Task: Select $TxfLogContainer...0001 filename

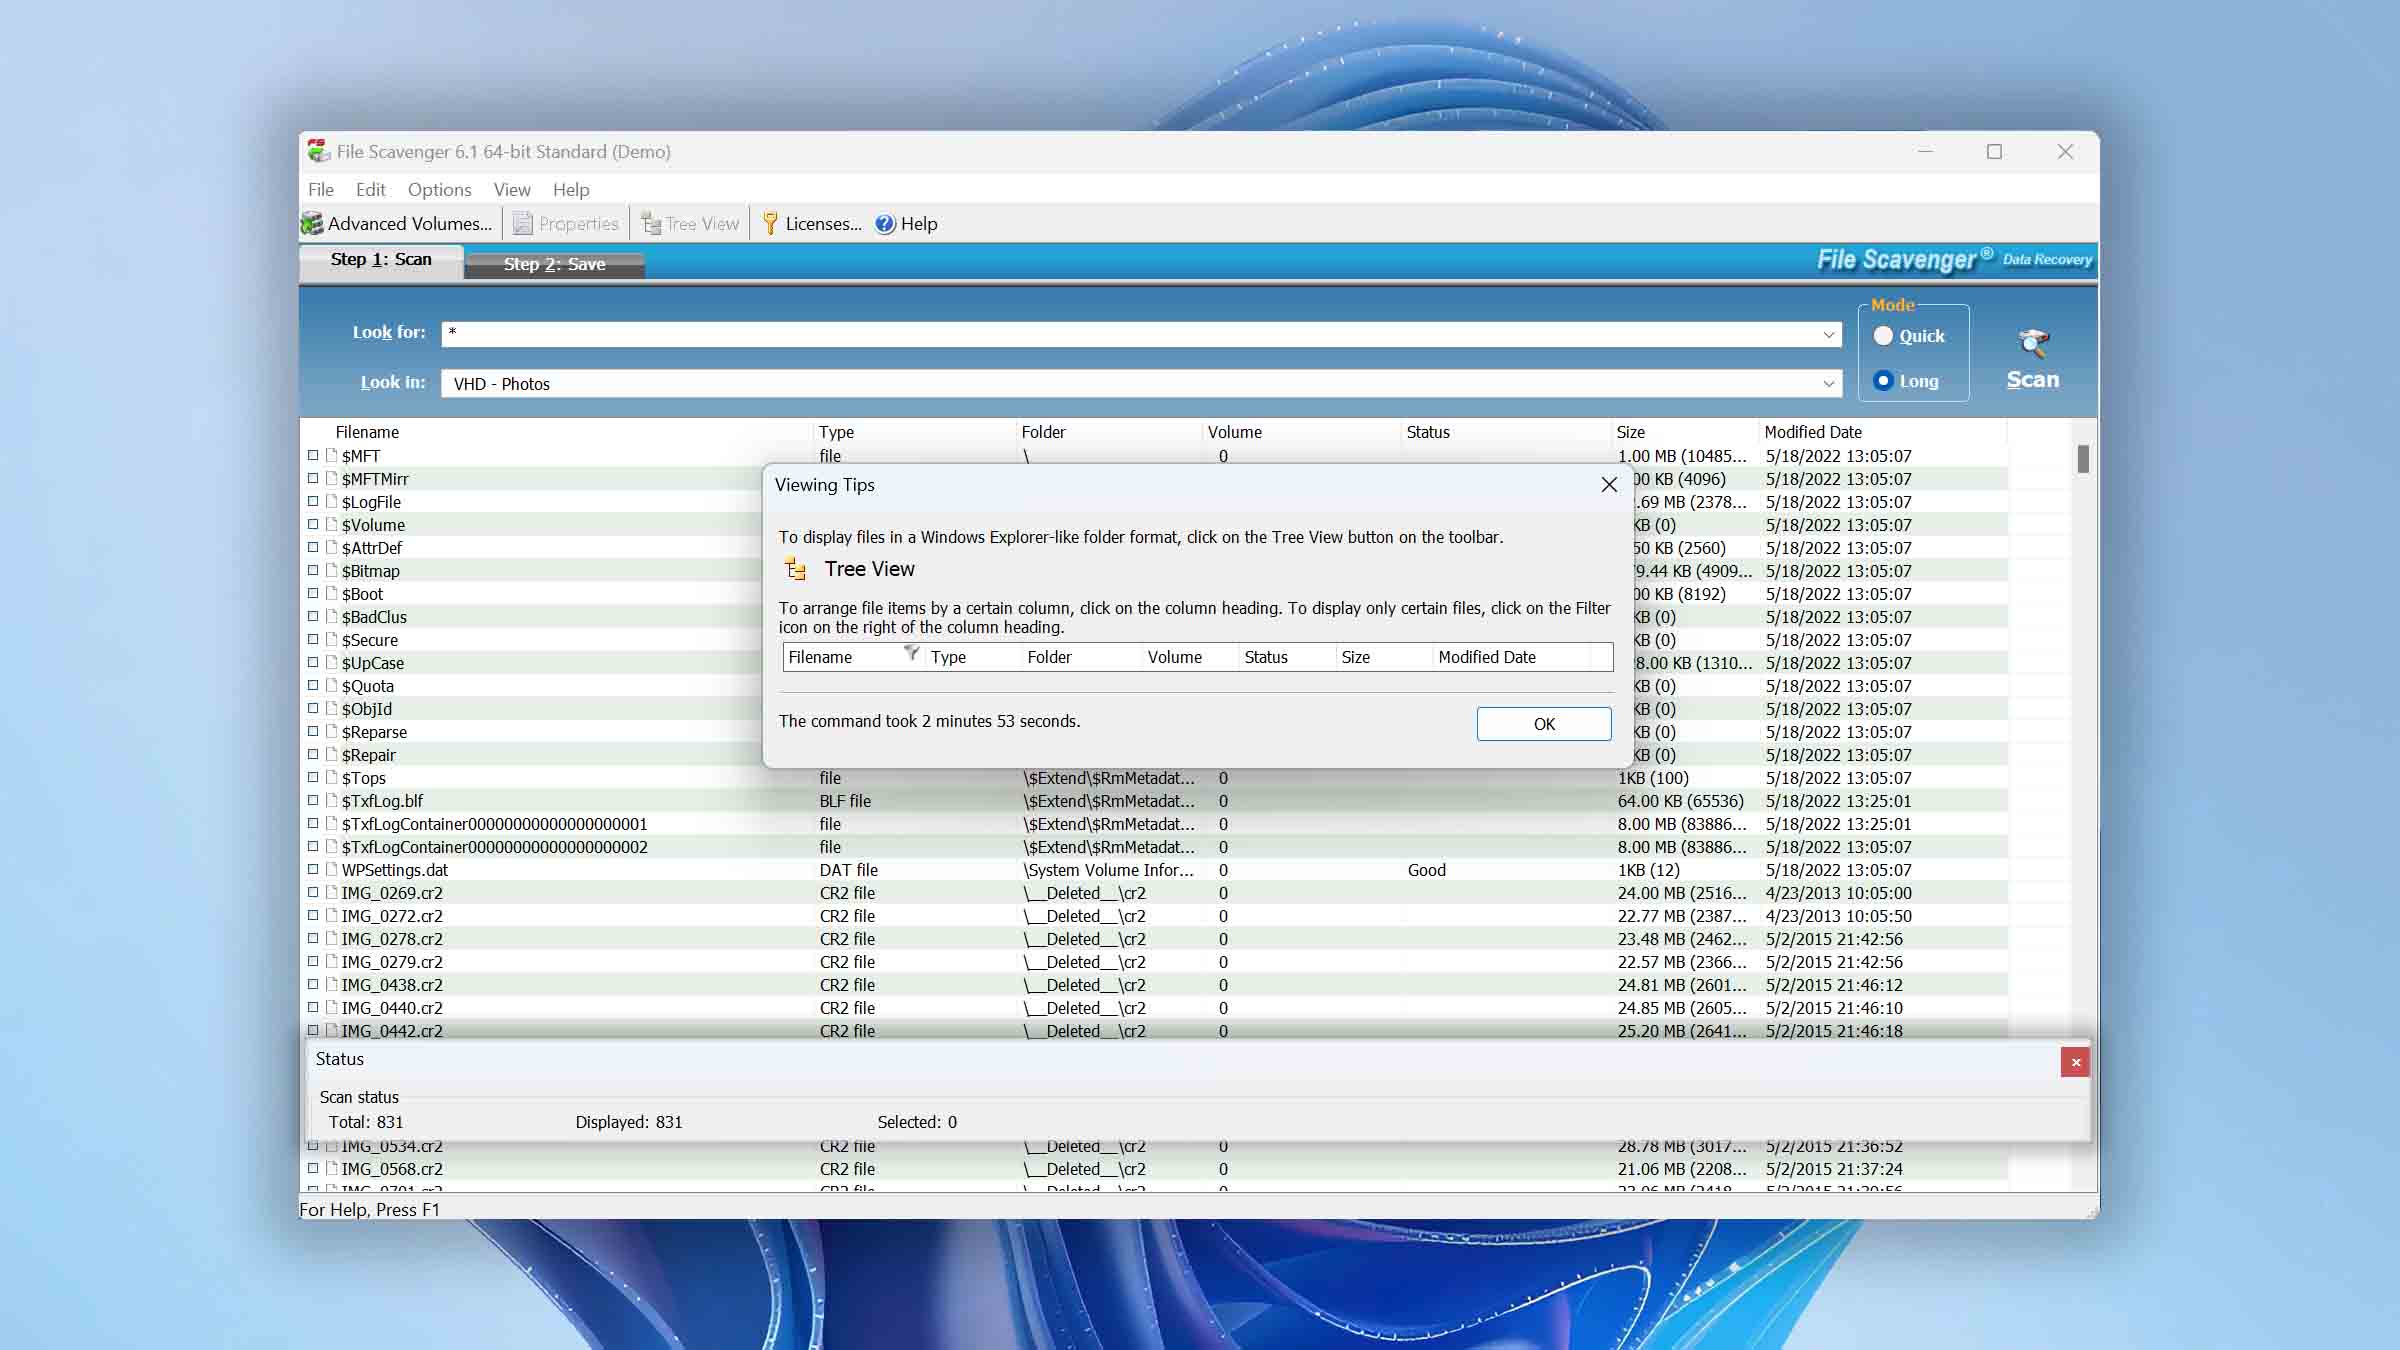Action: pos(495,824)
